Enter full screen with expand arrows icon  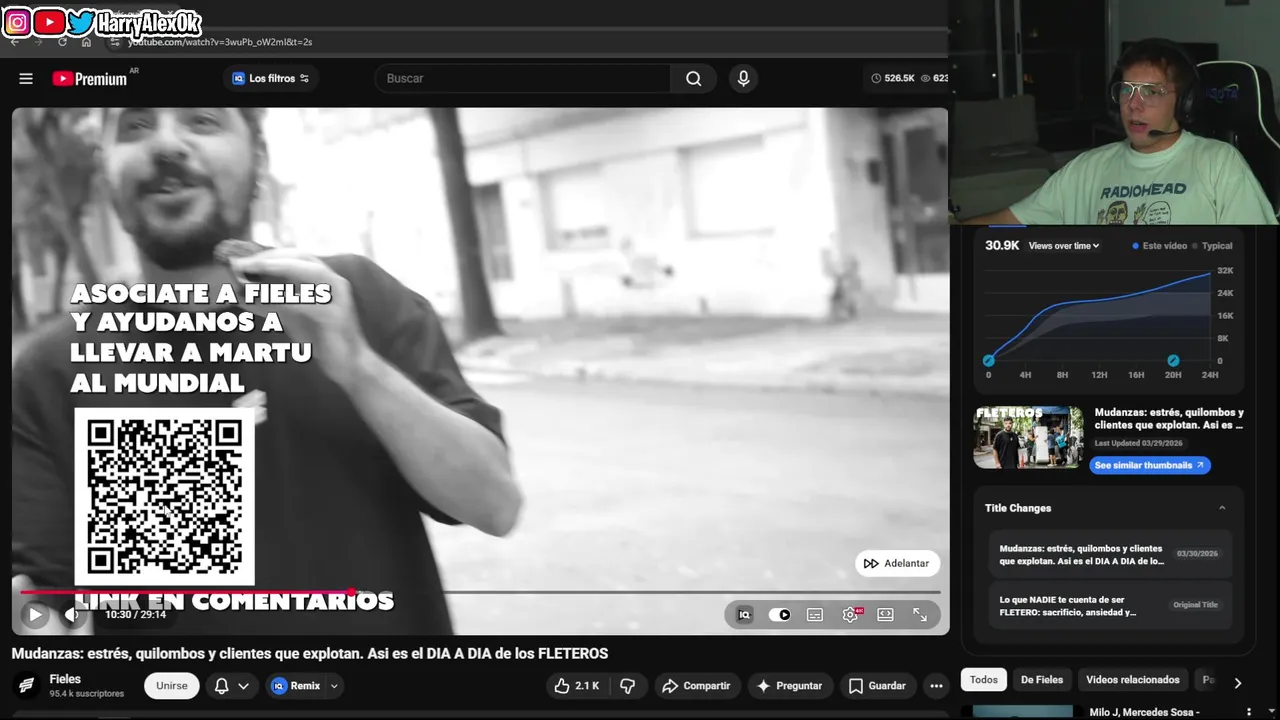click(920, 615)
